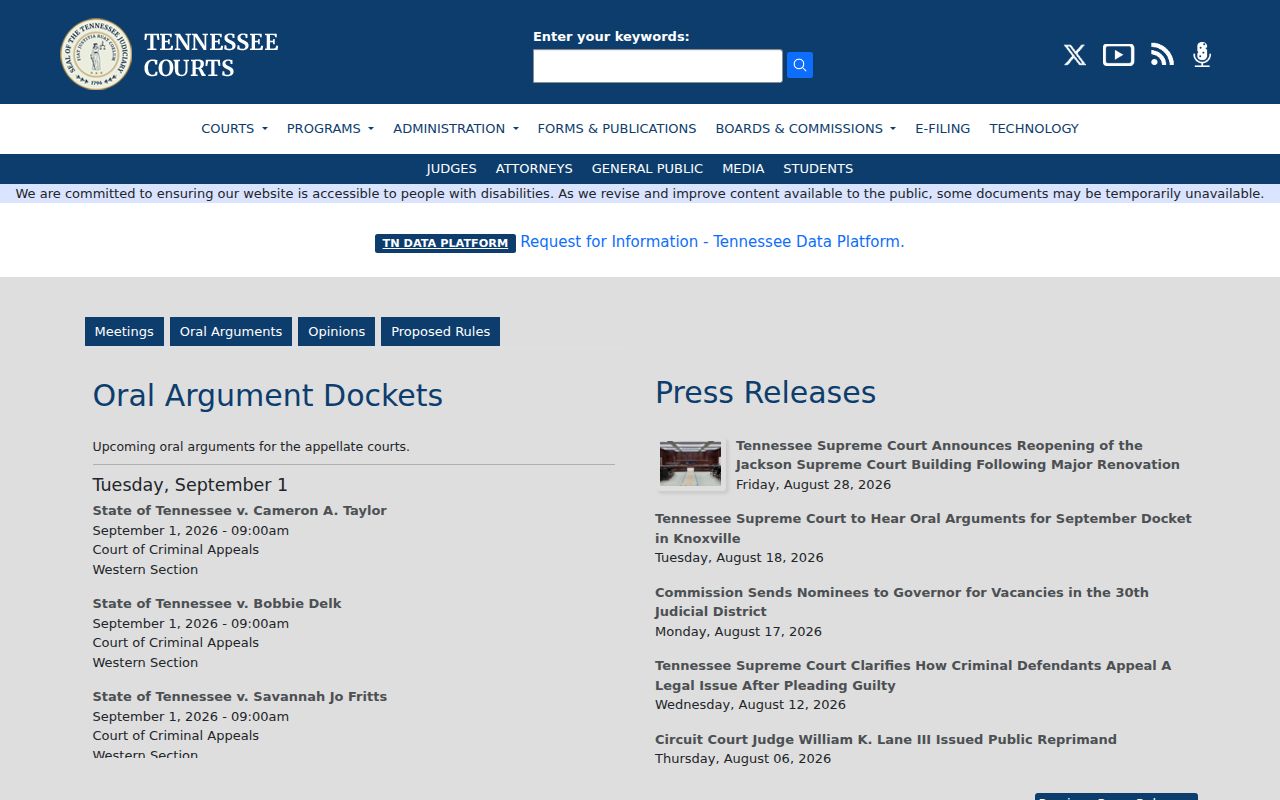Go to the Media section
The height and width of the screenshot is (800, 1280).
(743, 169)
